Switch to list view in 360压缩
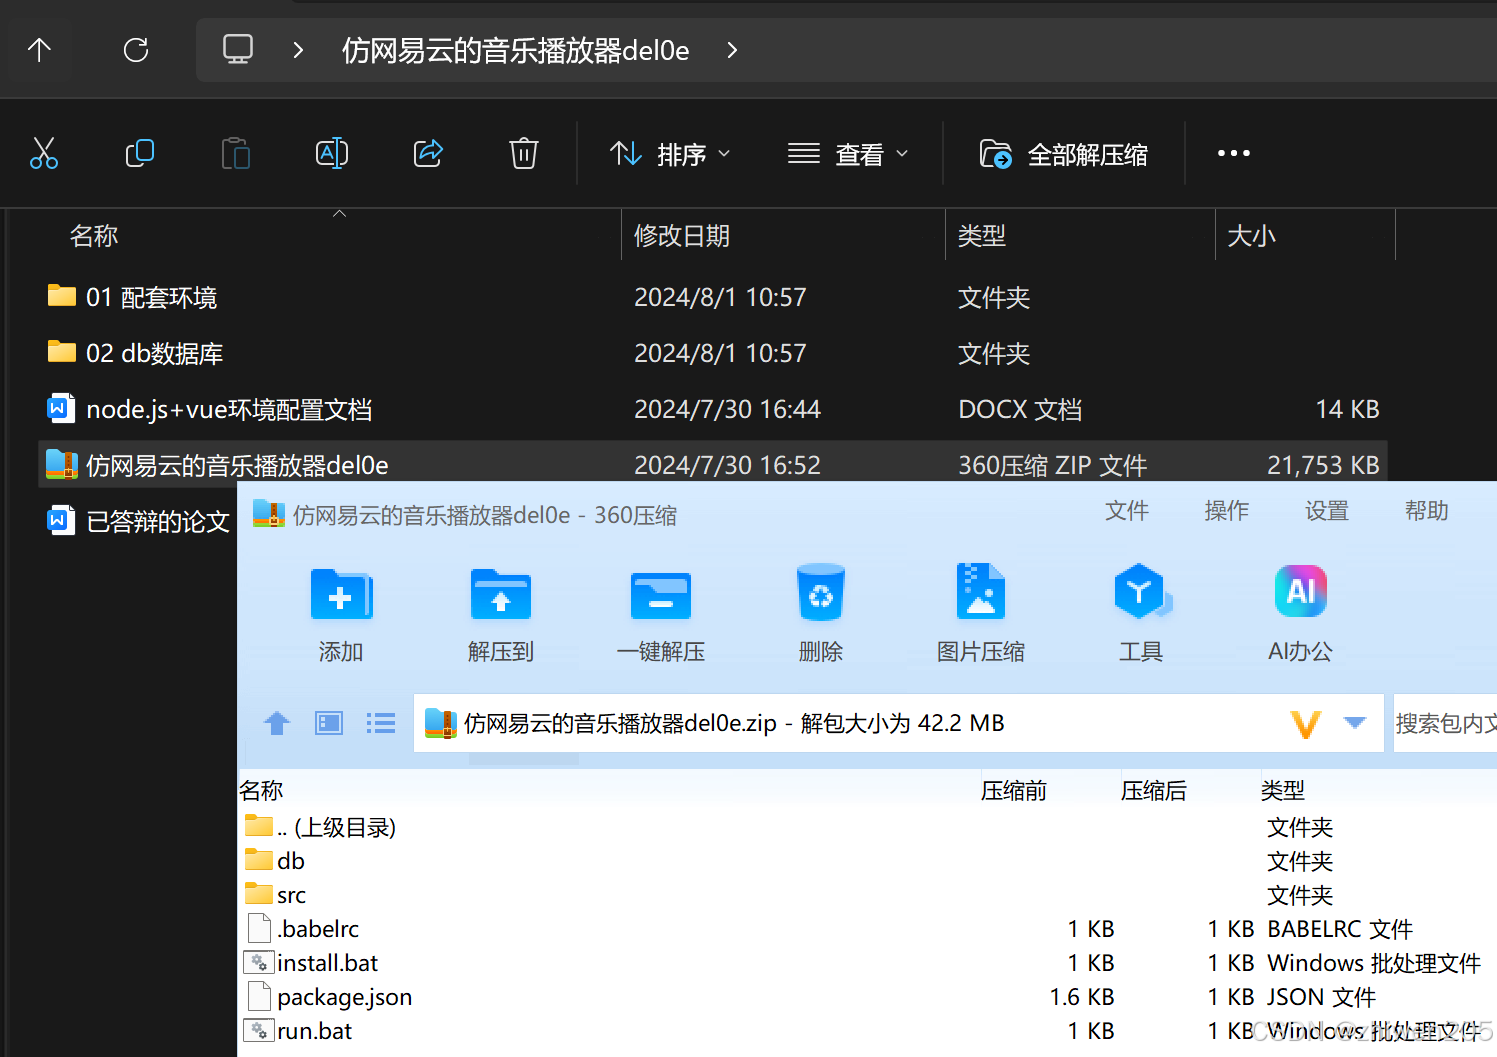Image resolution: width=1497 pixels, height=1057 pixels. (x=381, y=723)
